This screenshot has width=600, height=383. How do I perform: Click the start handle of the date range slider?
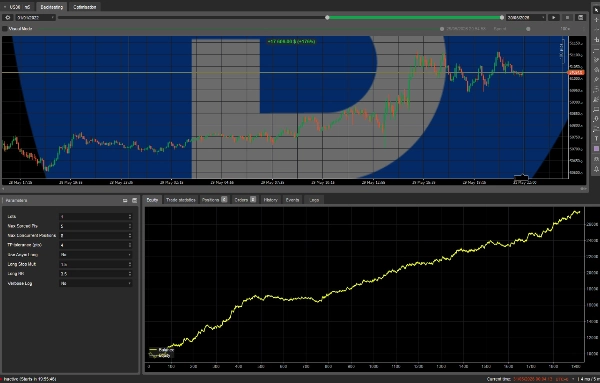(x=327, y=18)
